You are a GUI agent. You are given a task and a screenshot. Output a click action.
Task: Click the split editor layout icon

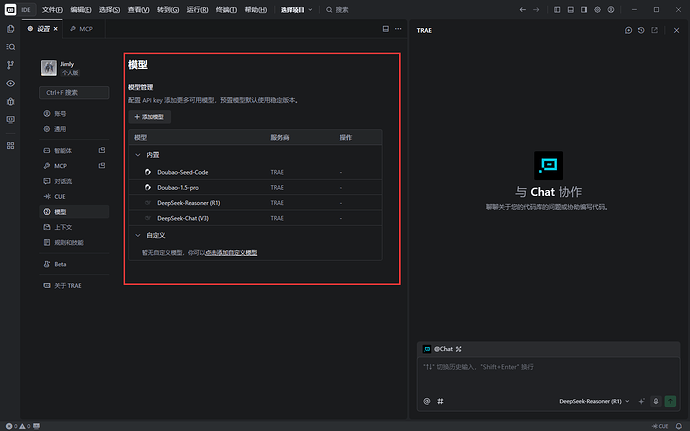385,29
